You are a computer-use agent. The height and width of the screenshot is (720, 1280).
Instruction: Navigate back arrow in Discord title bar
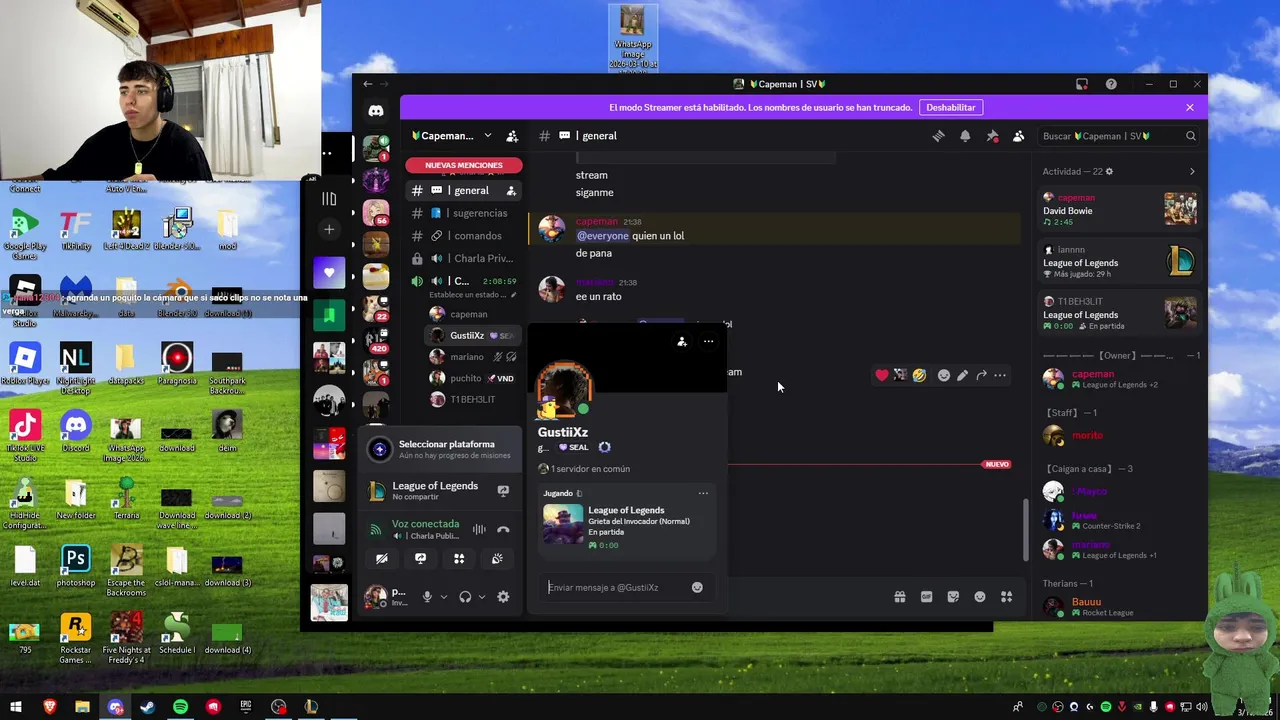(368, 84)
